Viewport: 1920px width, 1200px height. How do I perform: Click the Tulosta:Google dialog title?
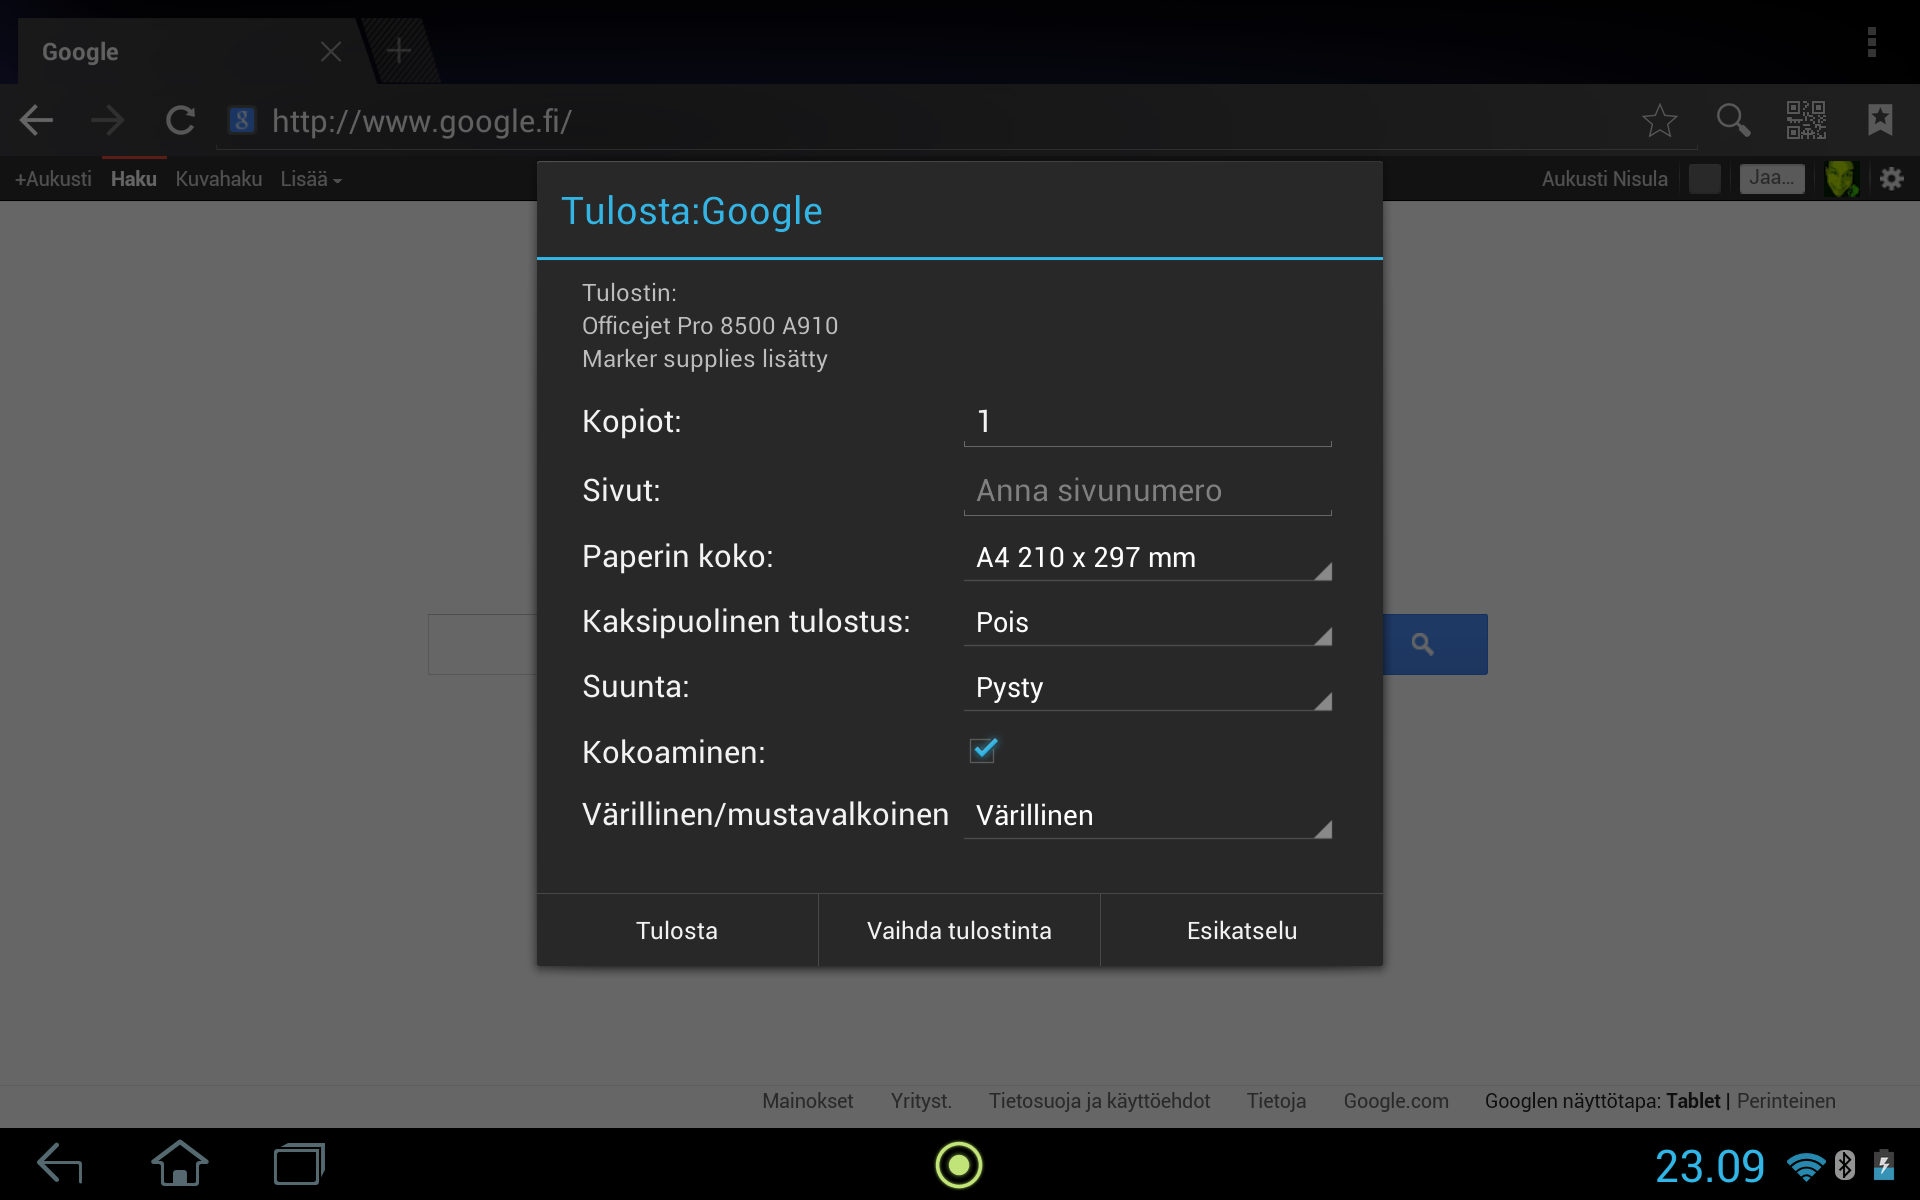(x=692, y=211)
